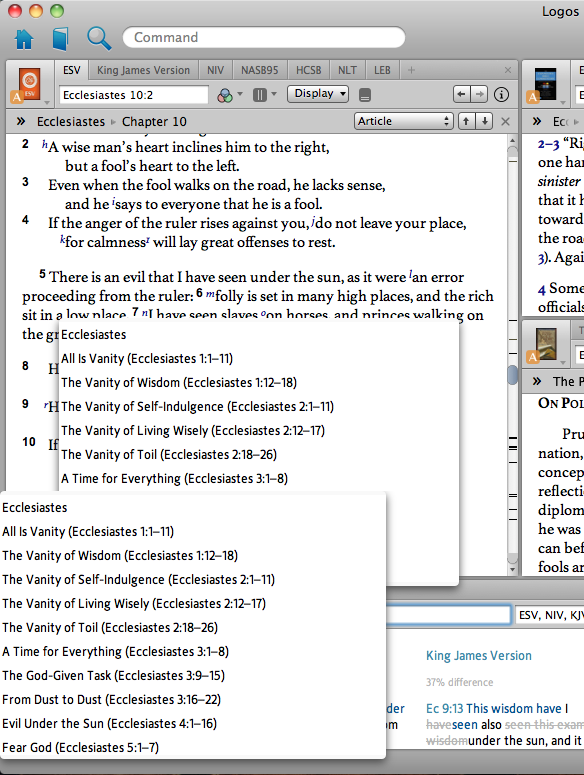The width and height of the screenshot is (584, 775).
Task: Click the commentary resource cover icon
Action: click(x=545, y=84)
